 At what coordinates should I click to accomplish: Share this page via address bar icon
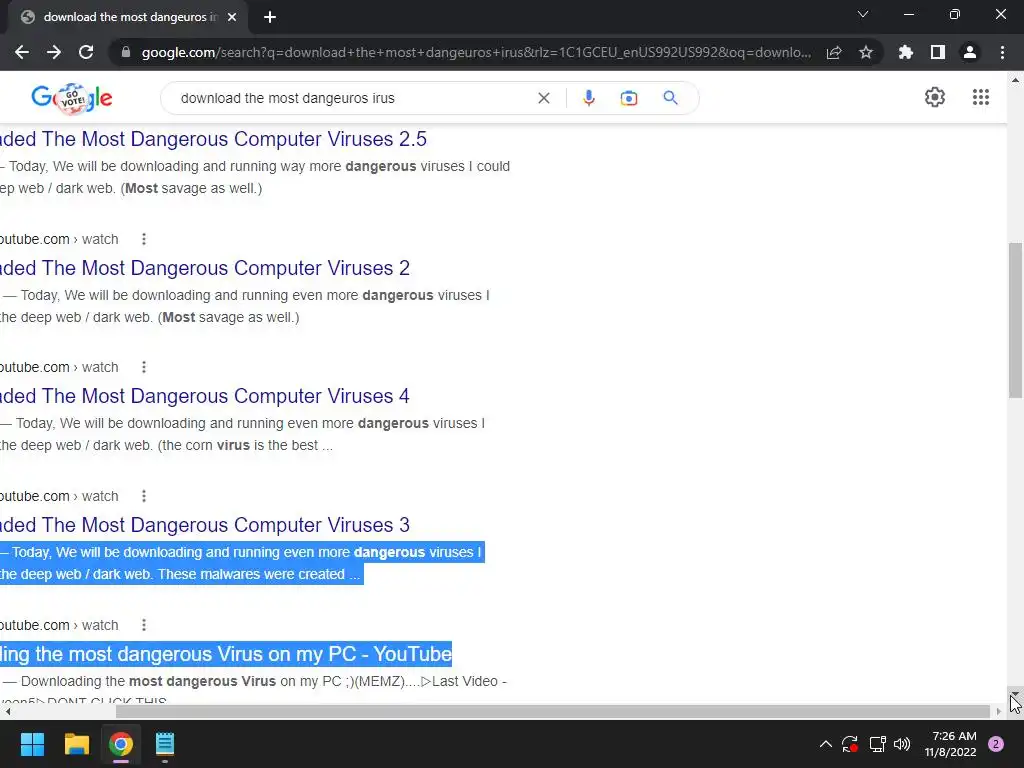click(834, 52)
